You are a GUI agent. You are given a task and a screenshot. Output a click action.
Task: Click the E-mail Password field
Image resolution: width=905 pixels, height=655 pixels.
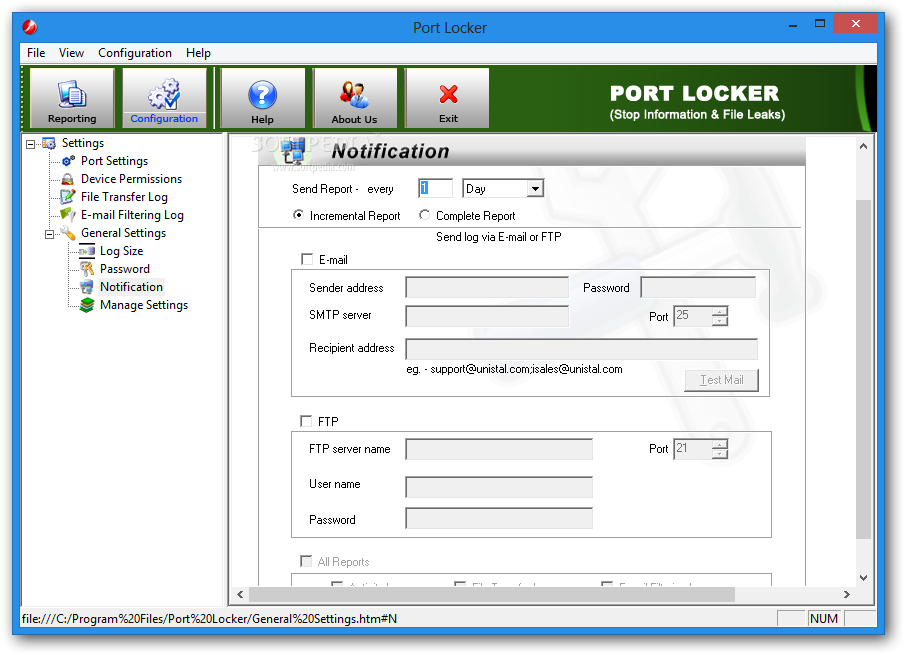(698, 287)
